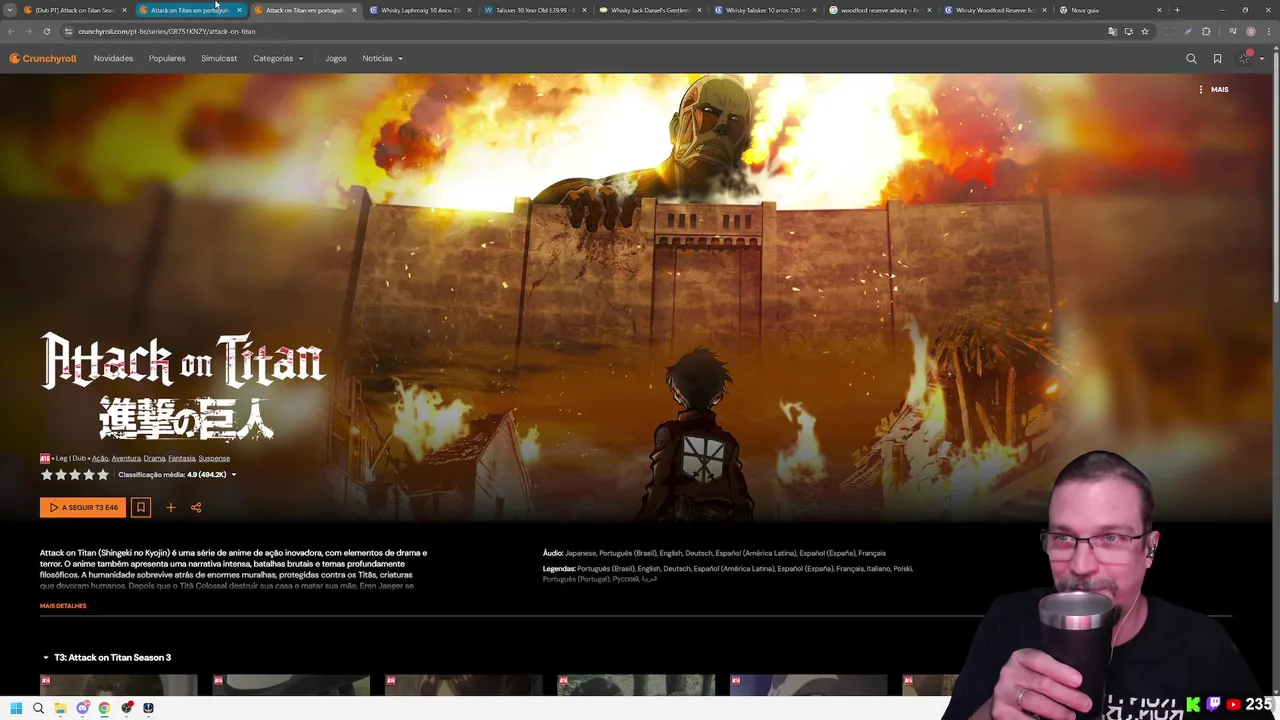1280x720 pixels.
Task: Switch to the woodford reserve whisky tab
Action: (x=880, y=10)
